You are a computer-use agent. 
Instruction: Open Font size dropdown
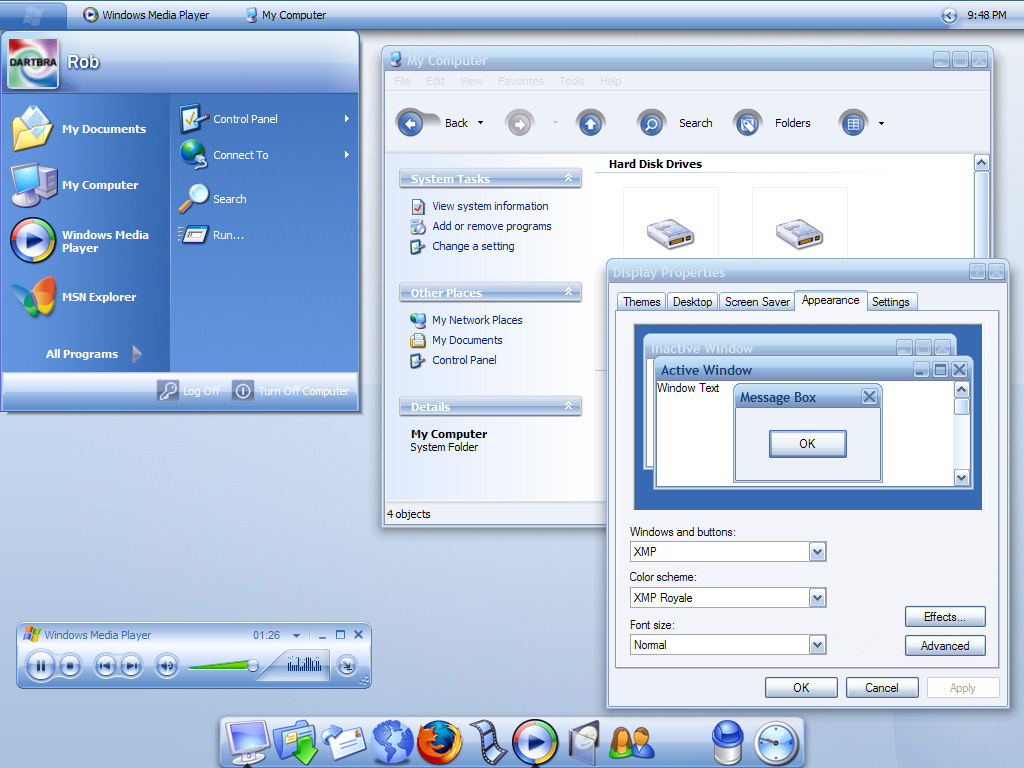[x=817, y=645]
